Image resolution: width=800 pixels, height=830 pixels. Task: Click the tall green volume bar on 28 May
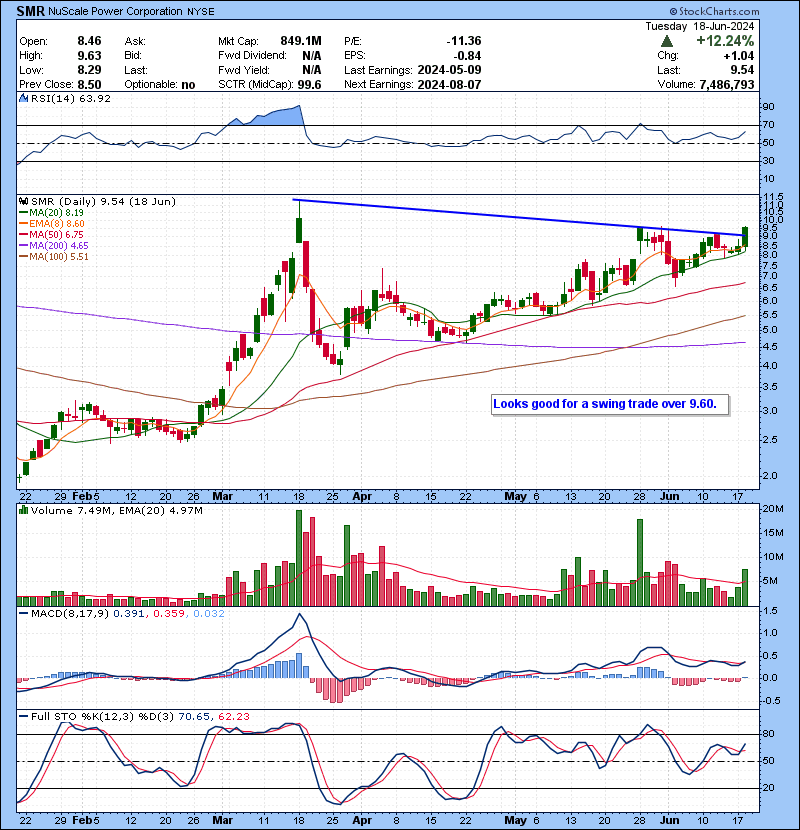(640, 563)
